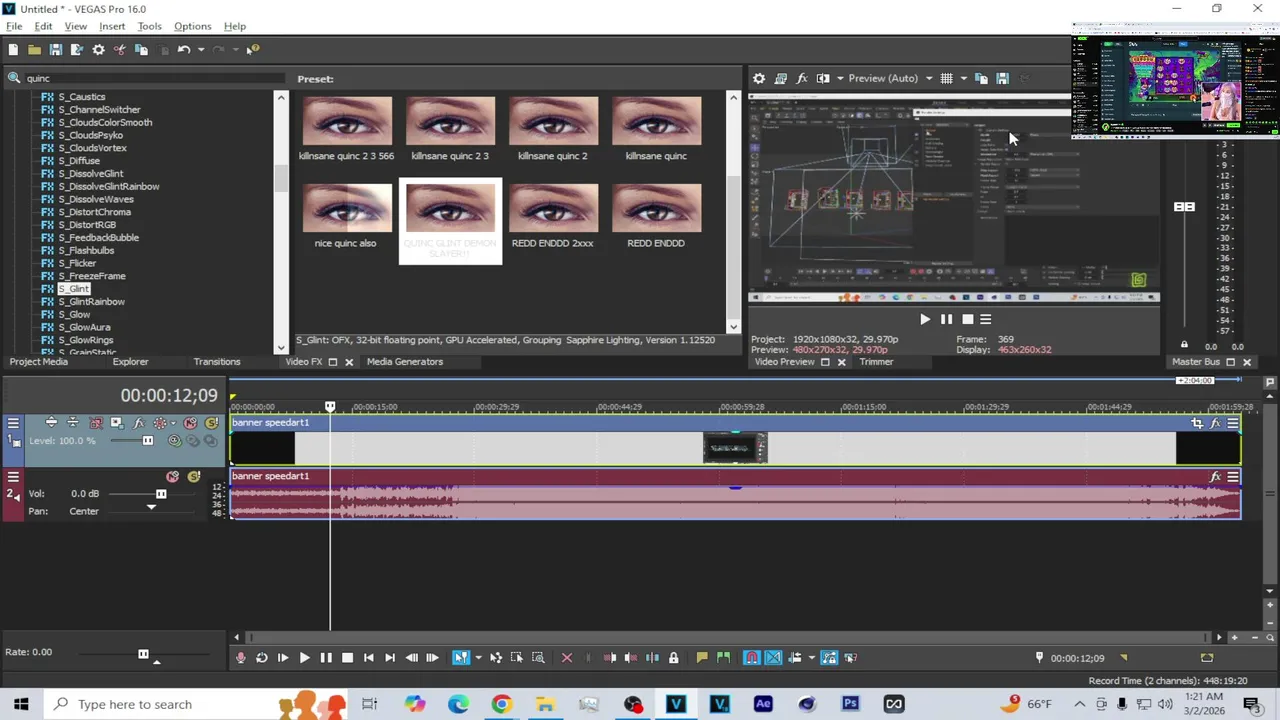This screenshot has width=1280, height=720.
Task: Open the Options menu
Action: coord(192,26)
